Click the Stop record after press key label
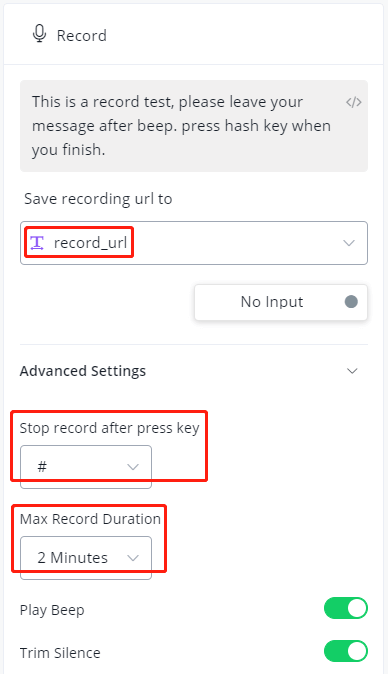Screen dimensions: 388x674 point(110,428)
